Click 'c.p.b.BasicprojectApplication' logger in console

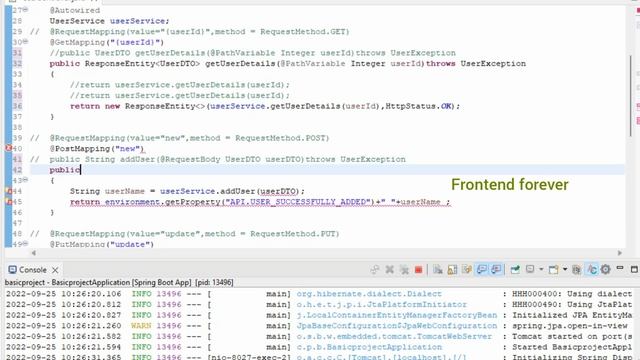tap(369, 347)
